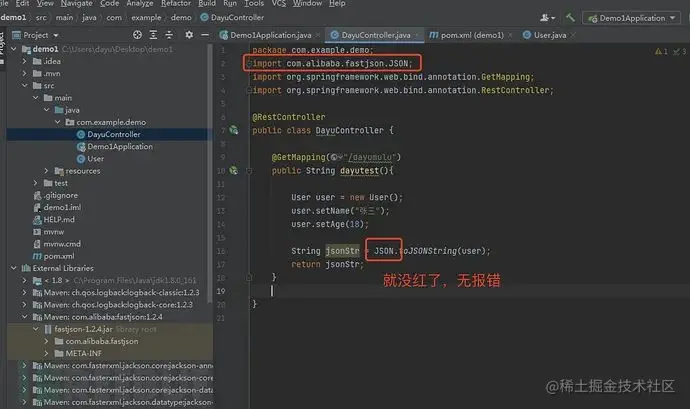
Task: Open the Analyze menu
Action: pyautogui.click(x=140, y=4)
